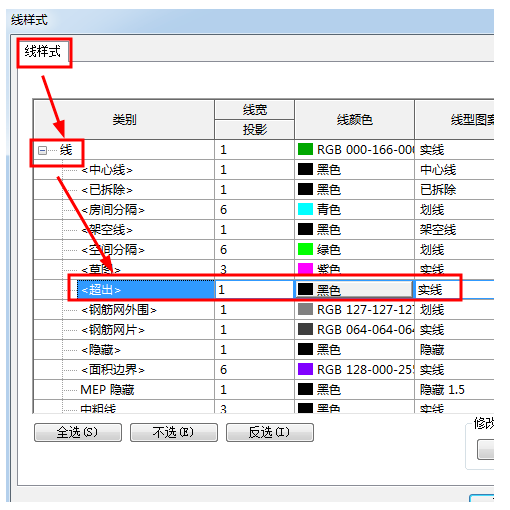Click the 不选(E) button
510x510 pixels.
pos(174,433)
